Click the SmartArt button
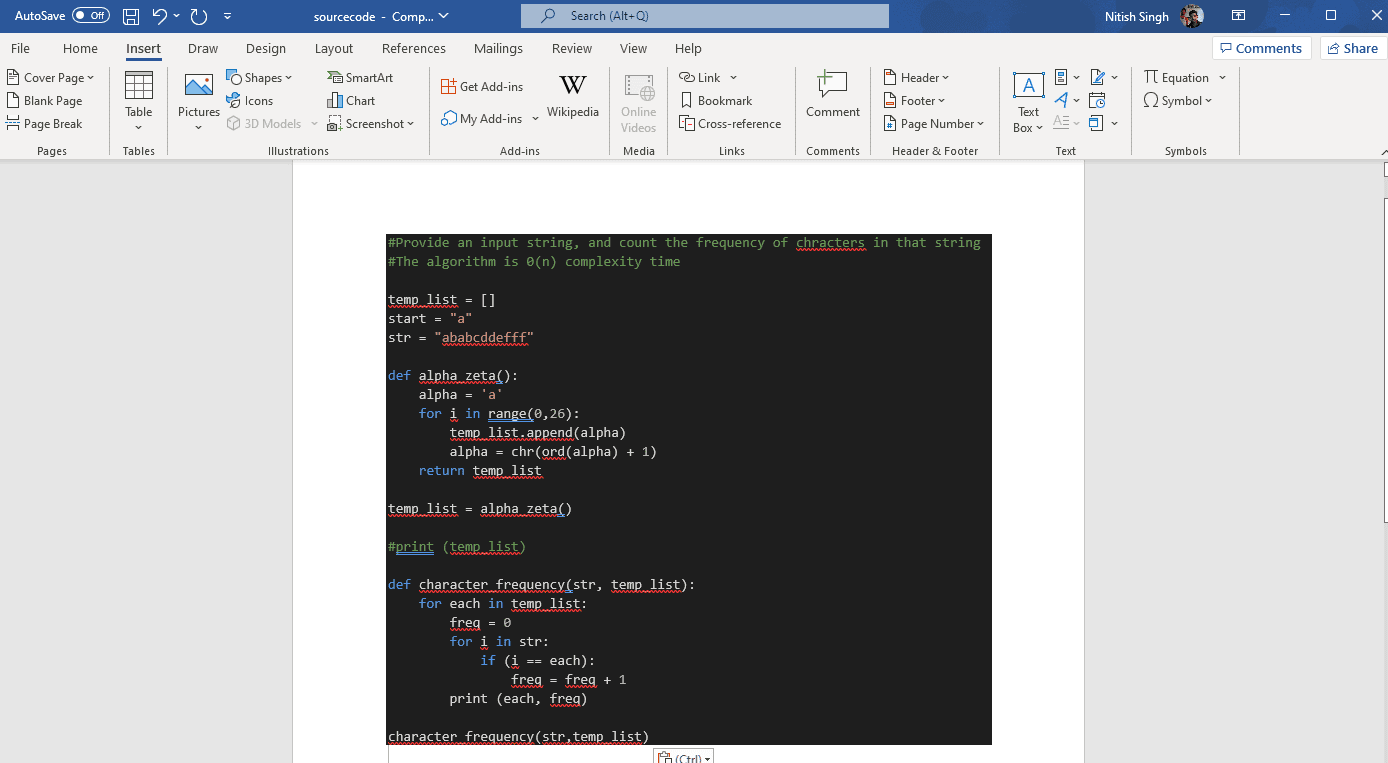The width and height of the screenshot is (1388, 763). (360, 77)
